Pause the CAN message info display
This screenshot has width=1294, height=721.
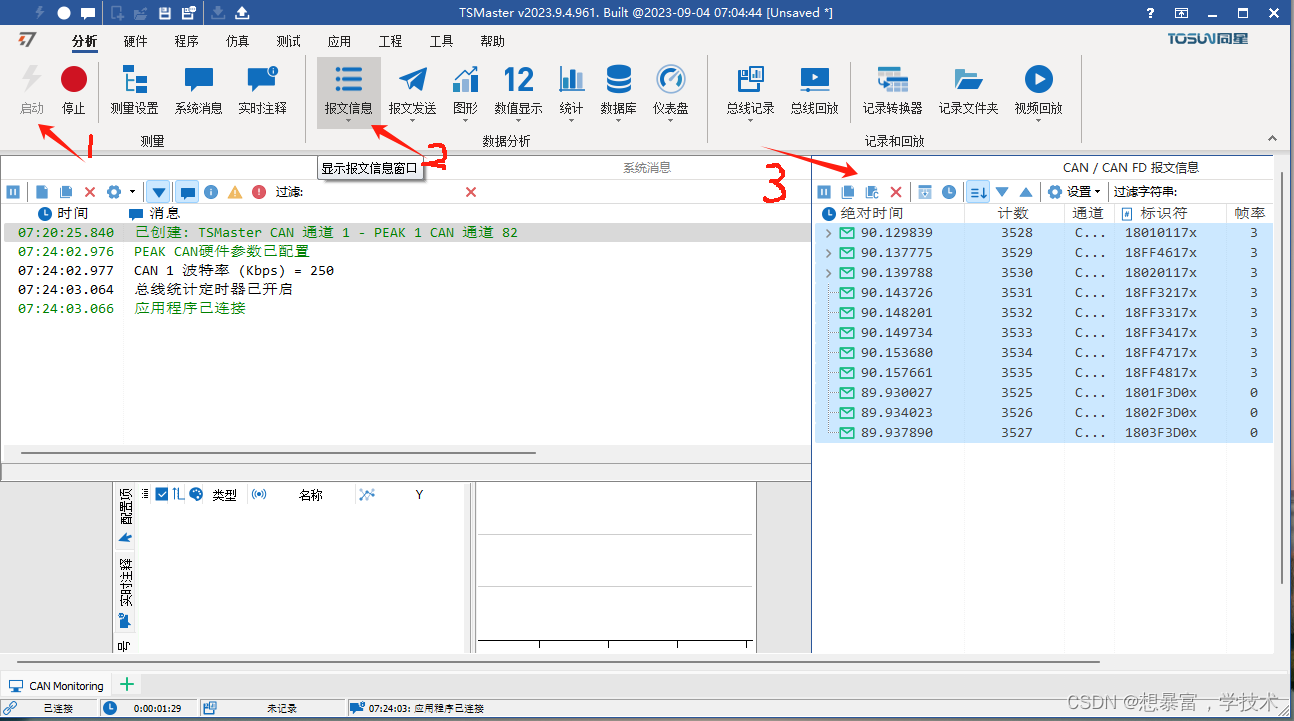(824, 192)
